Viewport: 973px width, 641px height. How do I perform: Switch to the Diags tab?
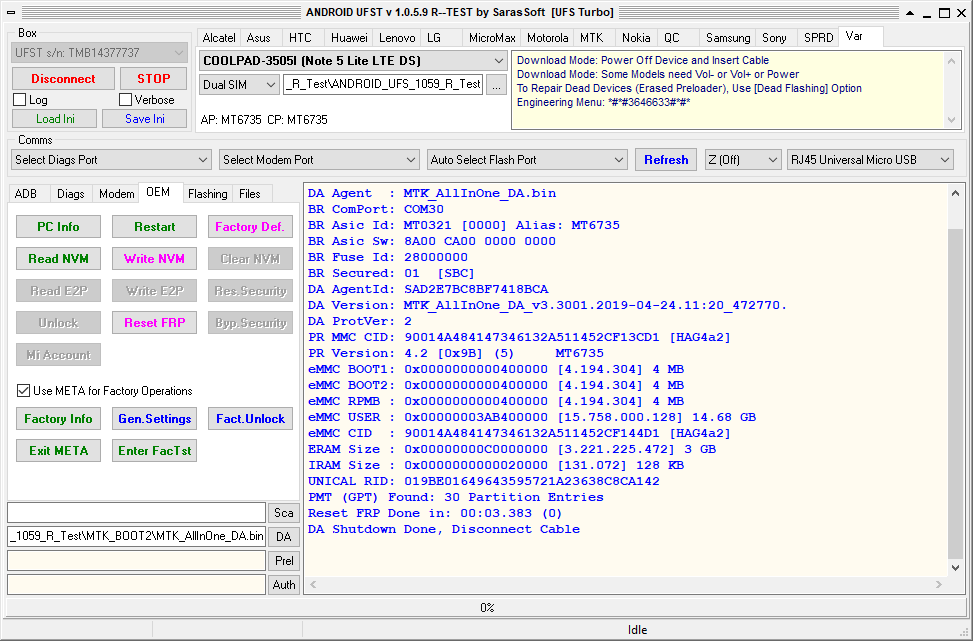pyautogui.click(x=71, y=194)
